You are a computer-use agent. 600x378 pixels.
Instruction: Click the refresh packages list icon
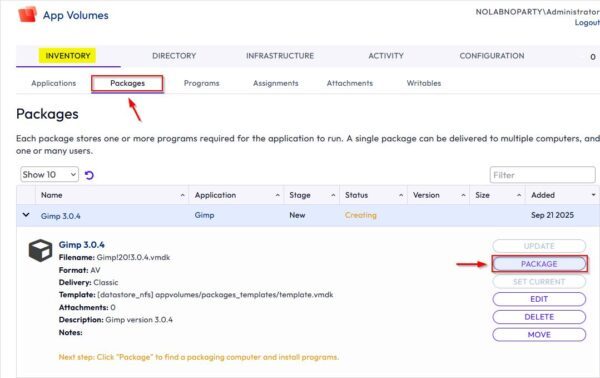89,175
